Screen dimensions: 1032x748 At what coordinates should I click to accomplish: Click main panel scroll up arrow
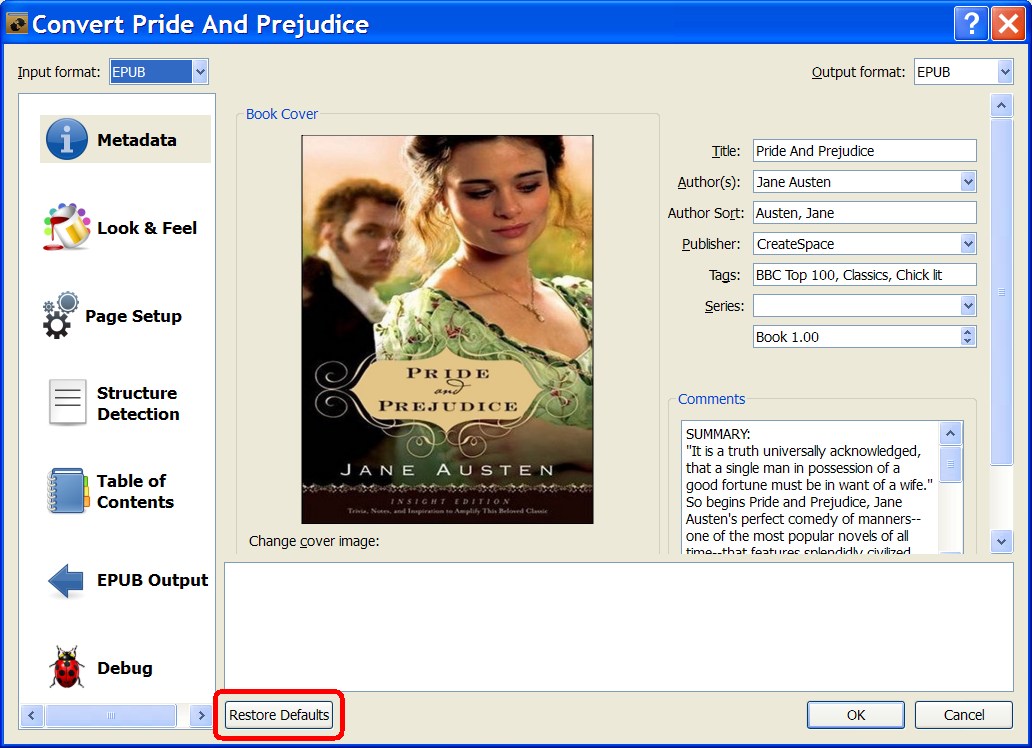point(1001,105)
